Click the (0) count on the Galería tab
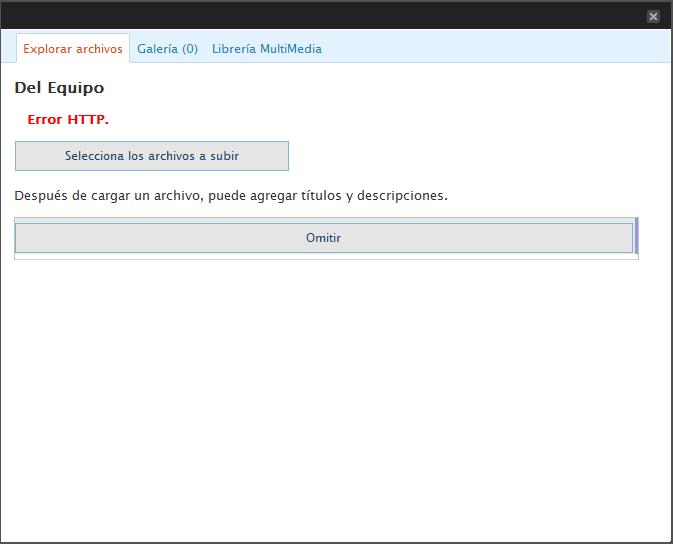The width and height of the screenshot is (673, 544). [x=189, y=49]
